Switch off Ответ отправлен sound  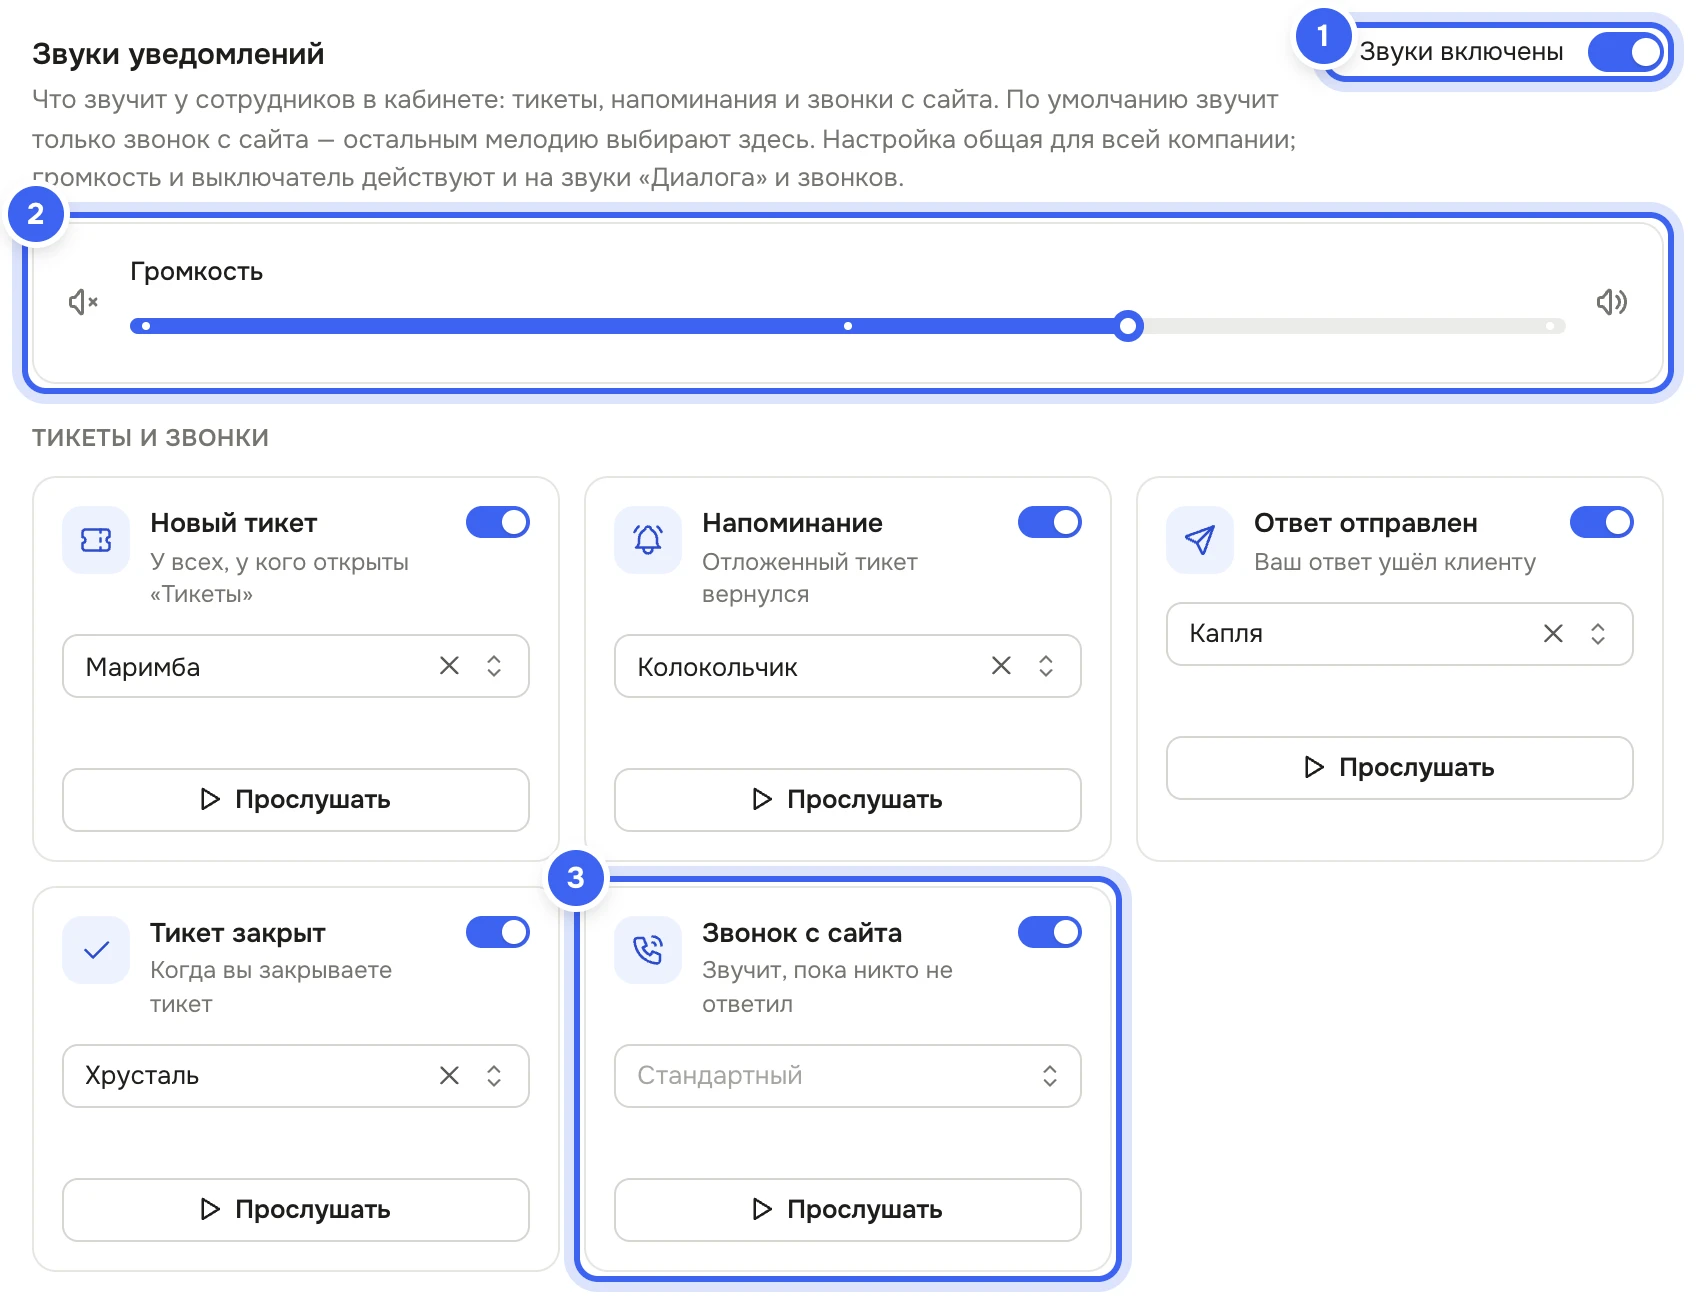[1602, 522]
